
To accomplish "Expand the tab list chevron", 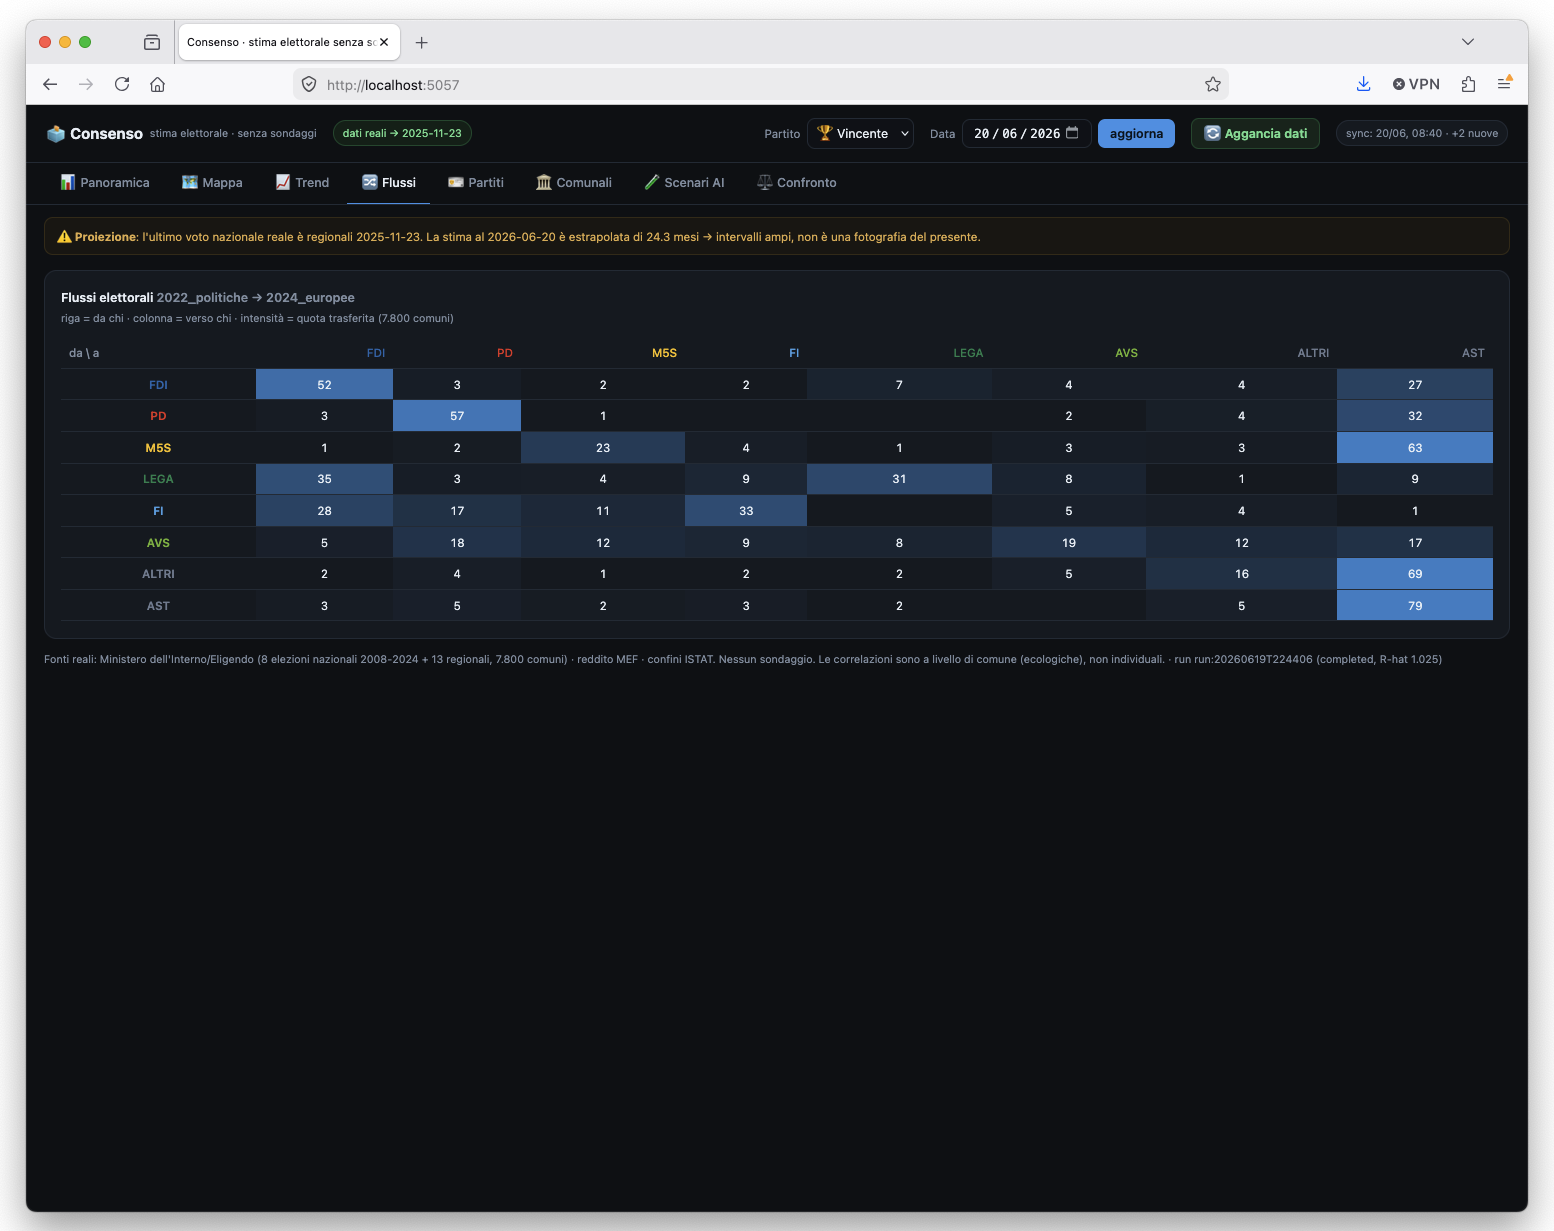I will [x=1467, y=42].
